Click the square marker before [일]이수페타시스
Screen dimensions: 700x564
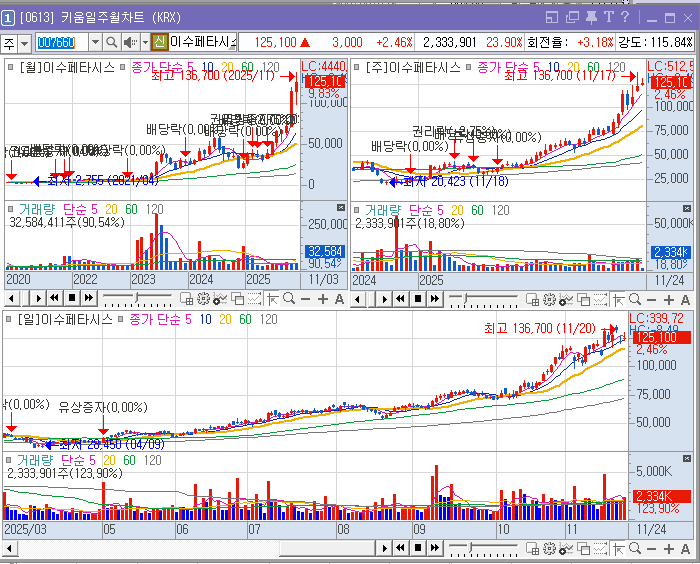pos(8,319)
